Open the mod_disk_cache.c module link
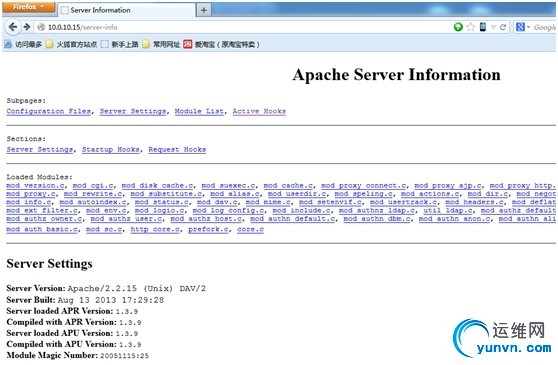 pos(157,186)
